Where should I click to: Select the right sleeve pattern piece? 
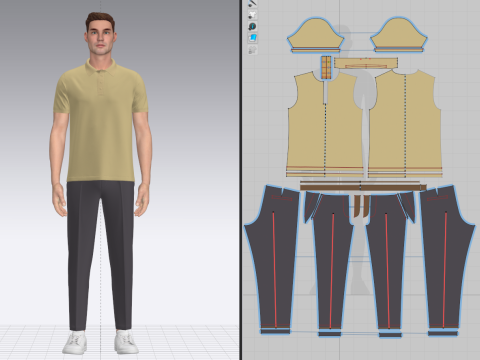pyautogui.click(x=399, y=33)
